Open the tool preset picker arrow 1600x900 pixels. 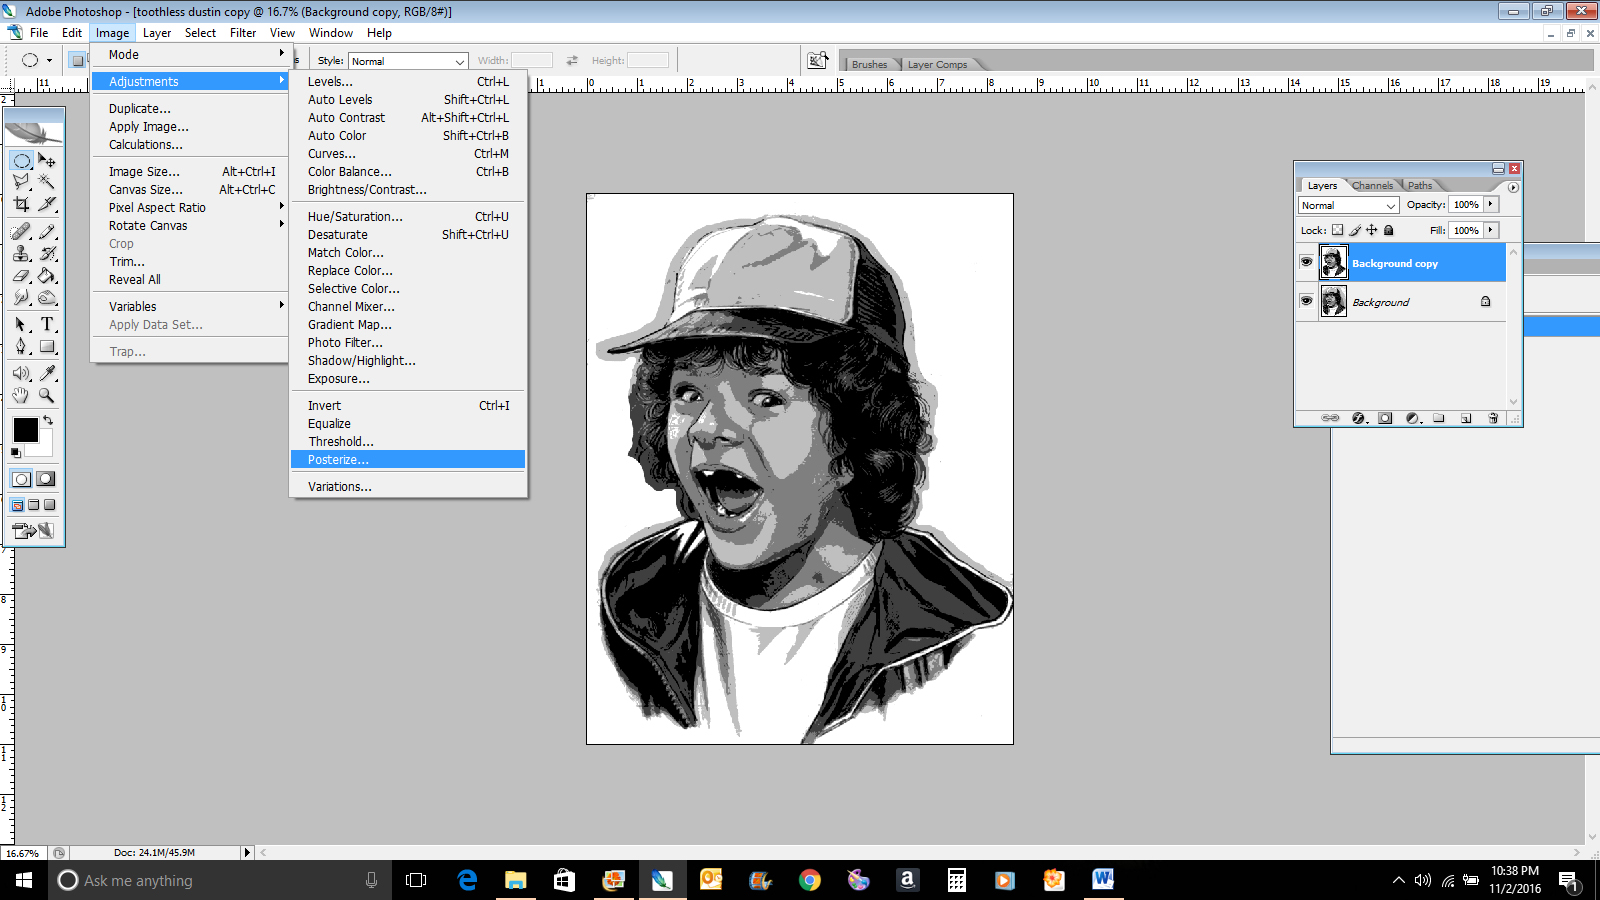[x=49, y=60]
